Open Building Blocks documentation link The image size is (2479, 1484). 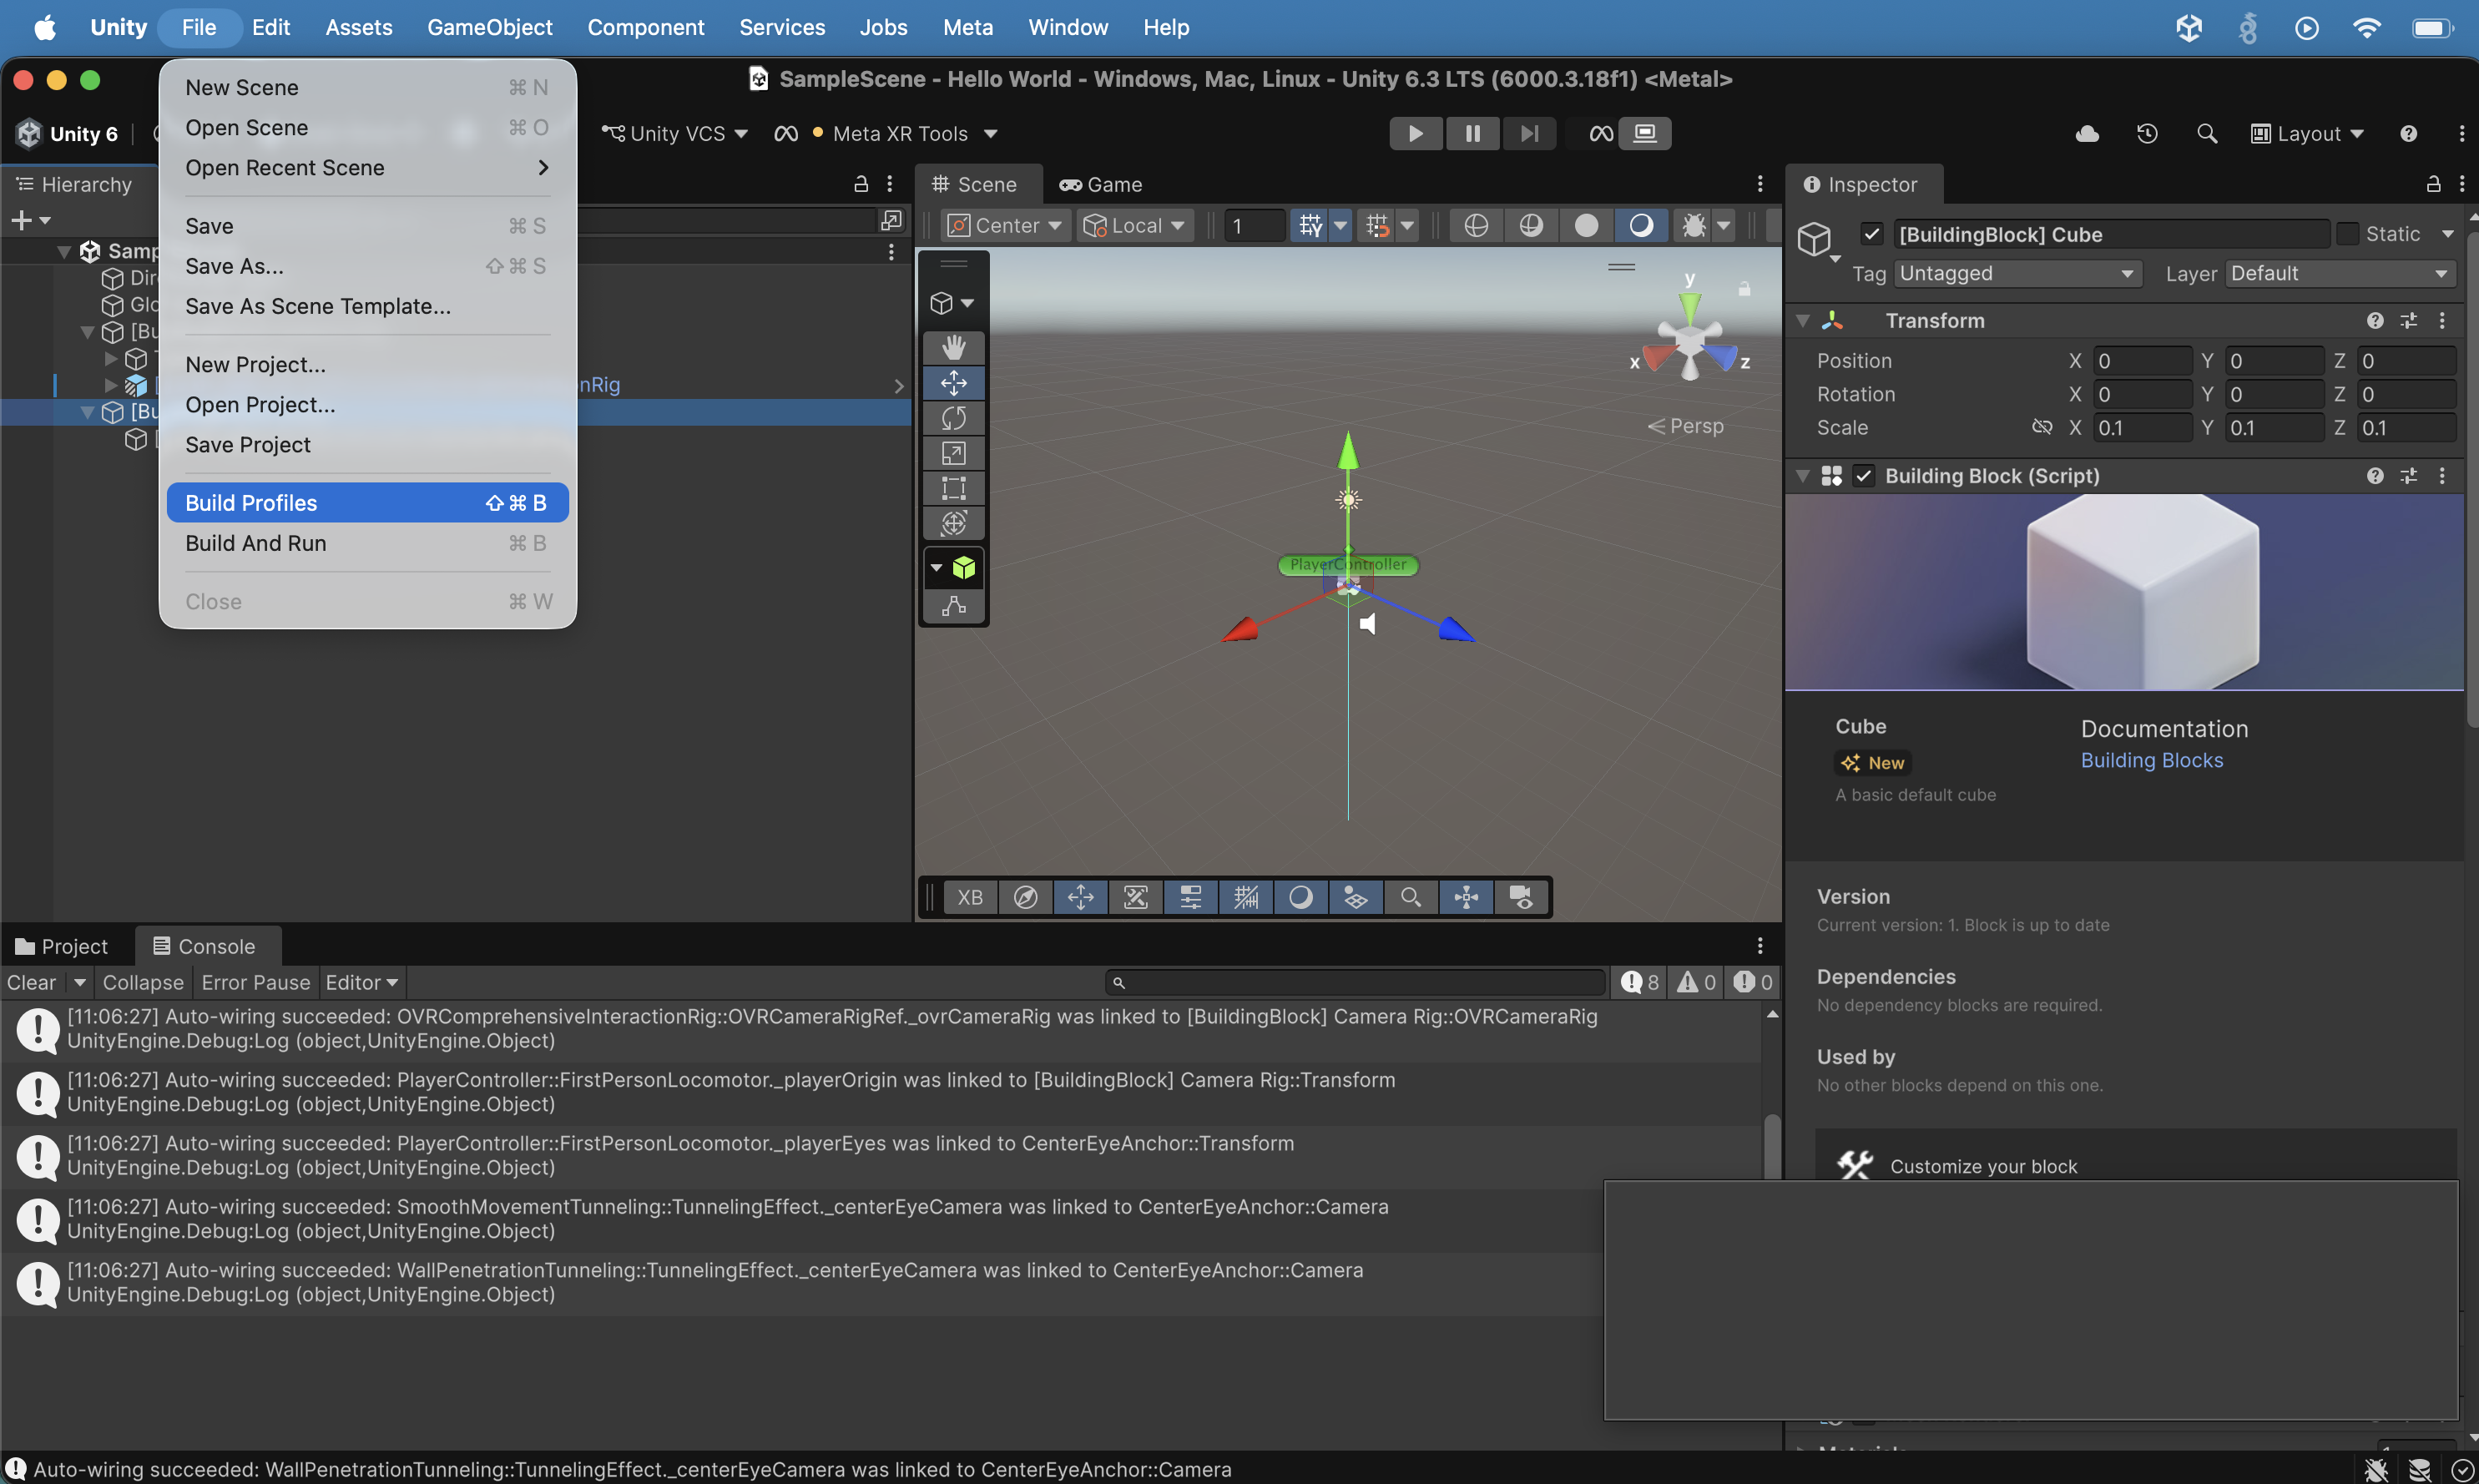click(x=2151, y=760)
